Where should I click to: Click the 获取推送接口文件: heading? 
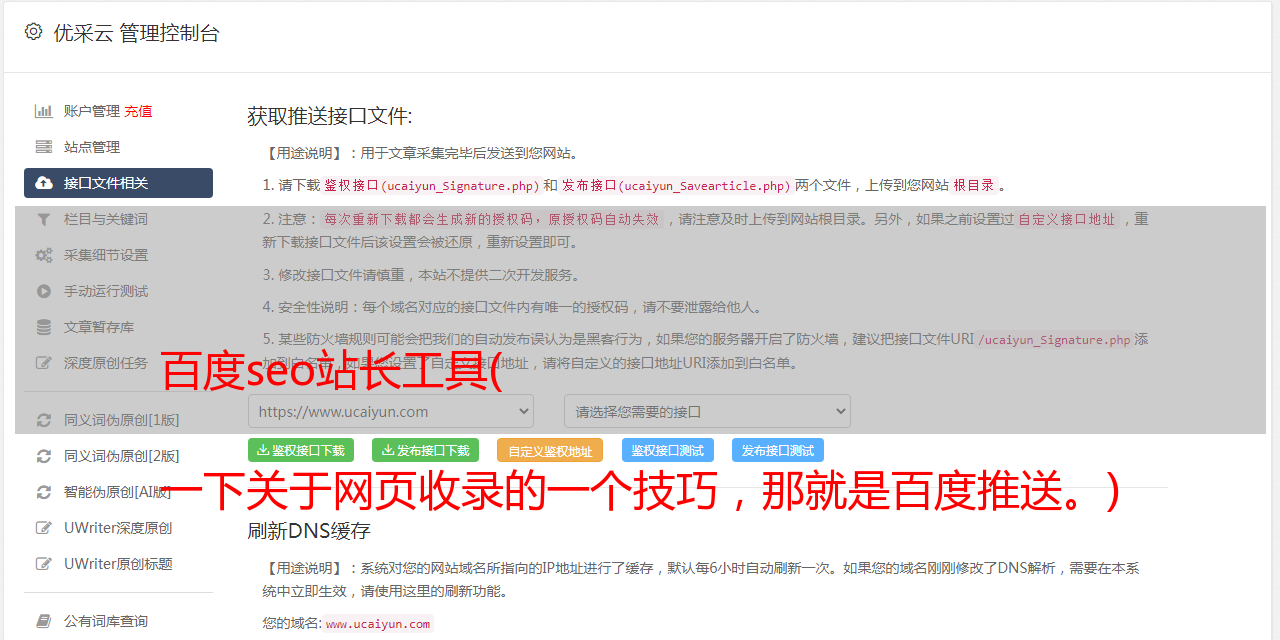point(330,116)
